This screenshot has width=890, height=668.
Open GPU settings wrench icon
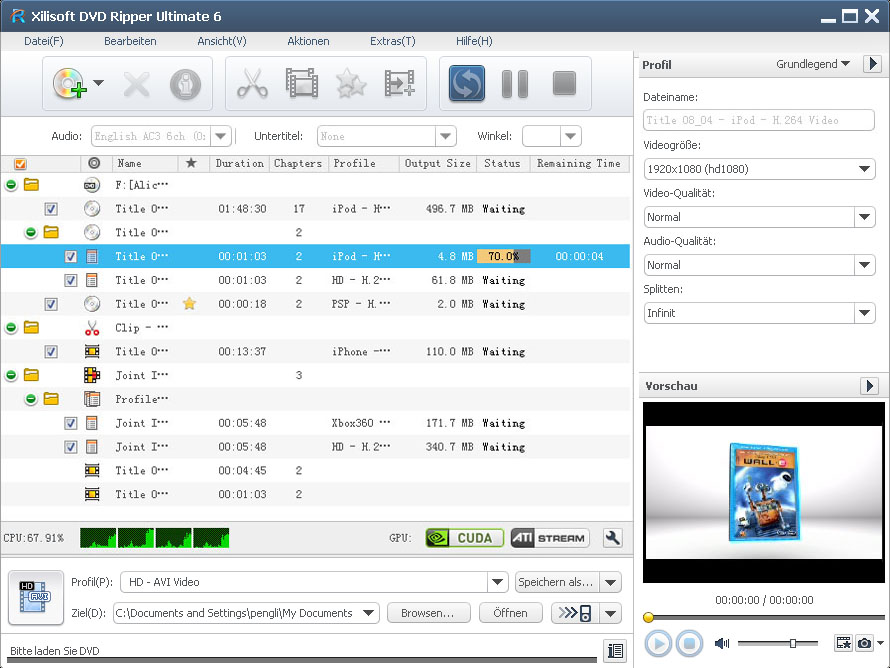pos(612,537)
